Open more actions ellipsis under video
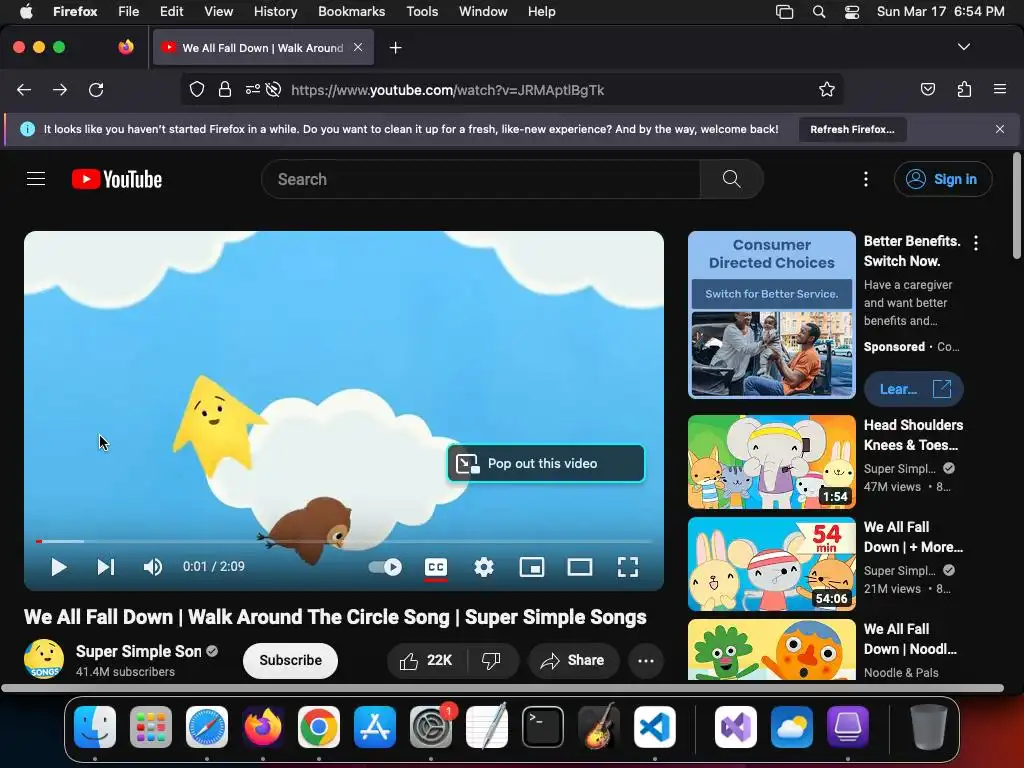This screenshot has width=1024, height=768. 646,660
